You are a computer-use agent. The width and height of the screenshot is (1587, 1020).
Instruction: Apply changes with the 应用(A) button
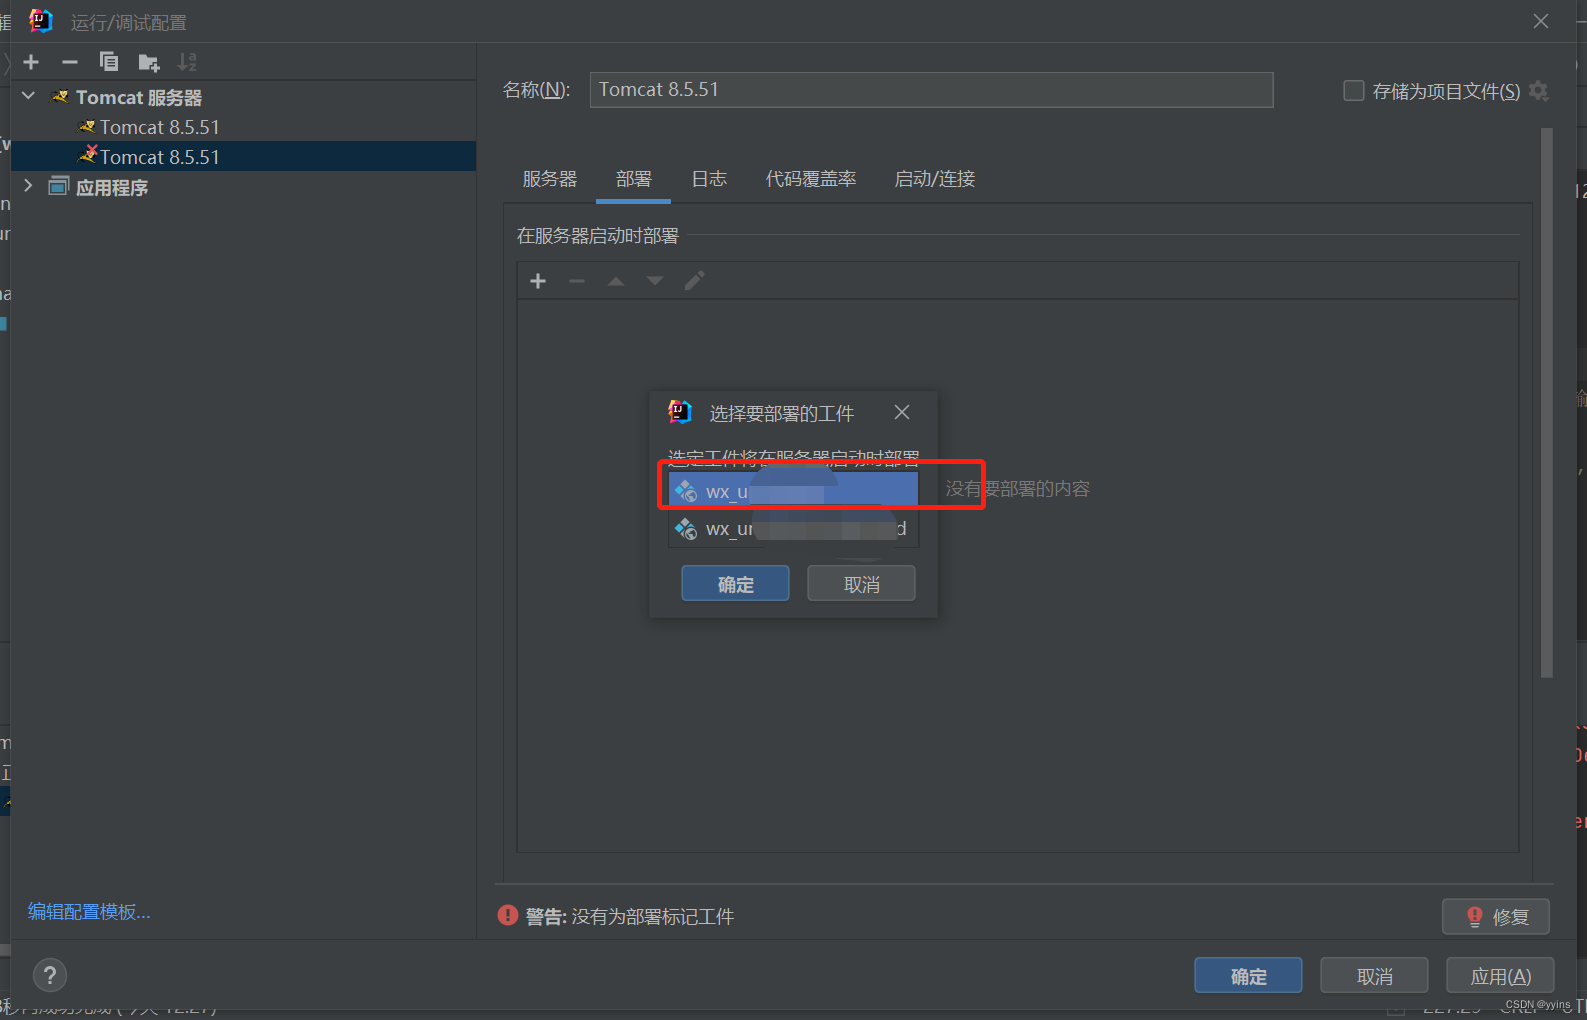[1500, 976]
